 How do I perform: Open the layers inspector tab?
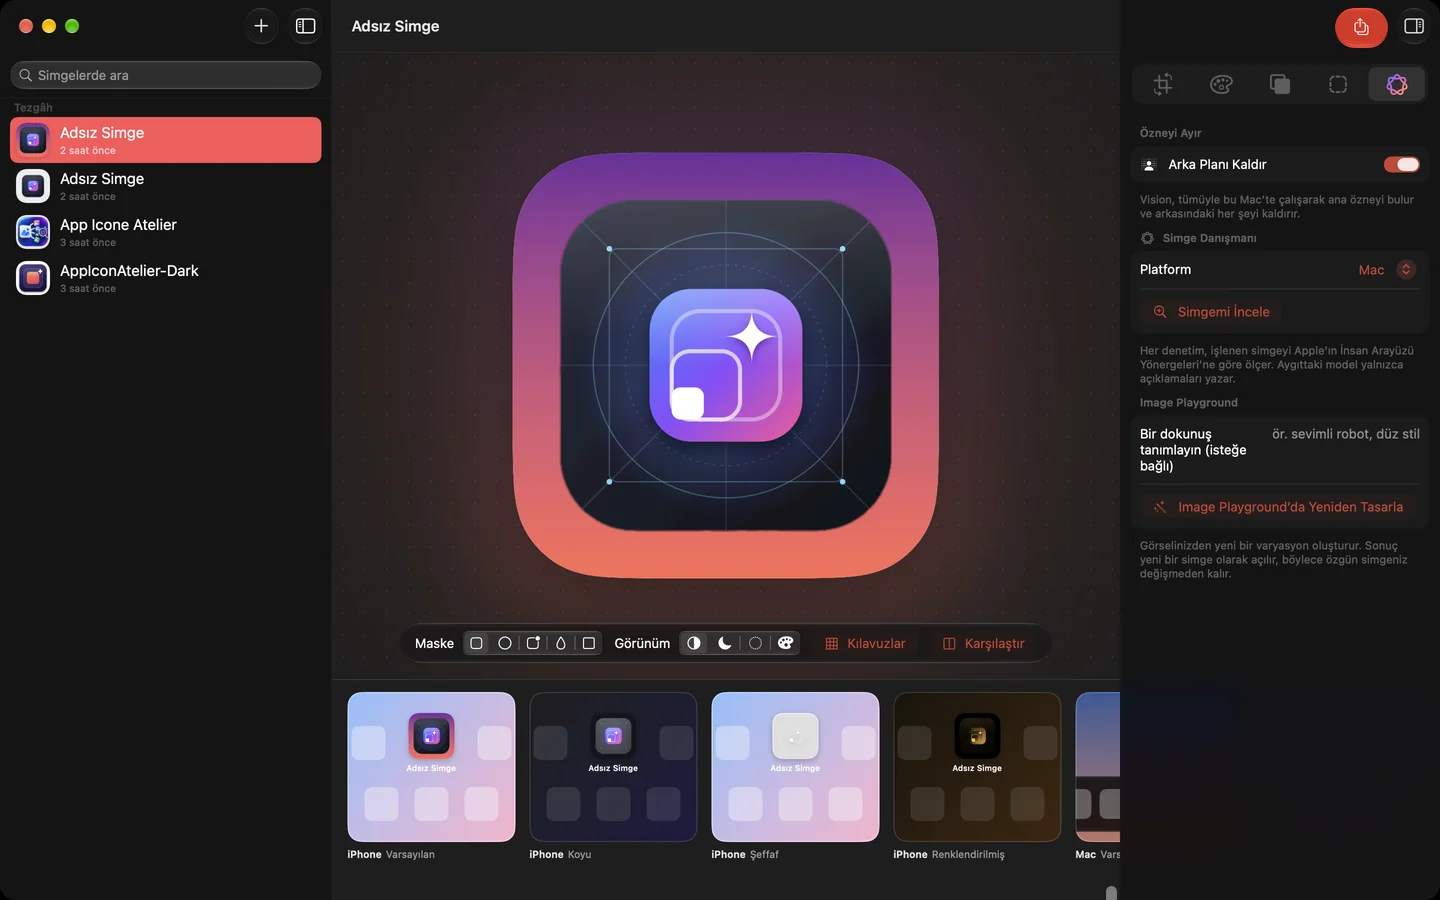(1280, 84)
